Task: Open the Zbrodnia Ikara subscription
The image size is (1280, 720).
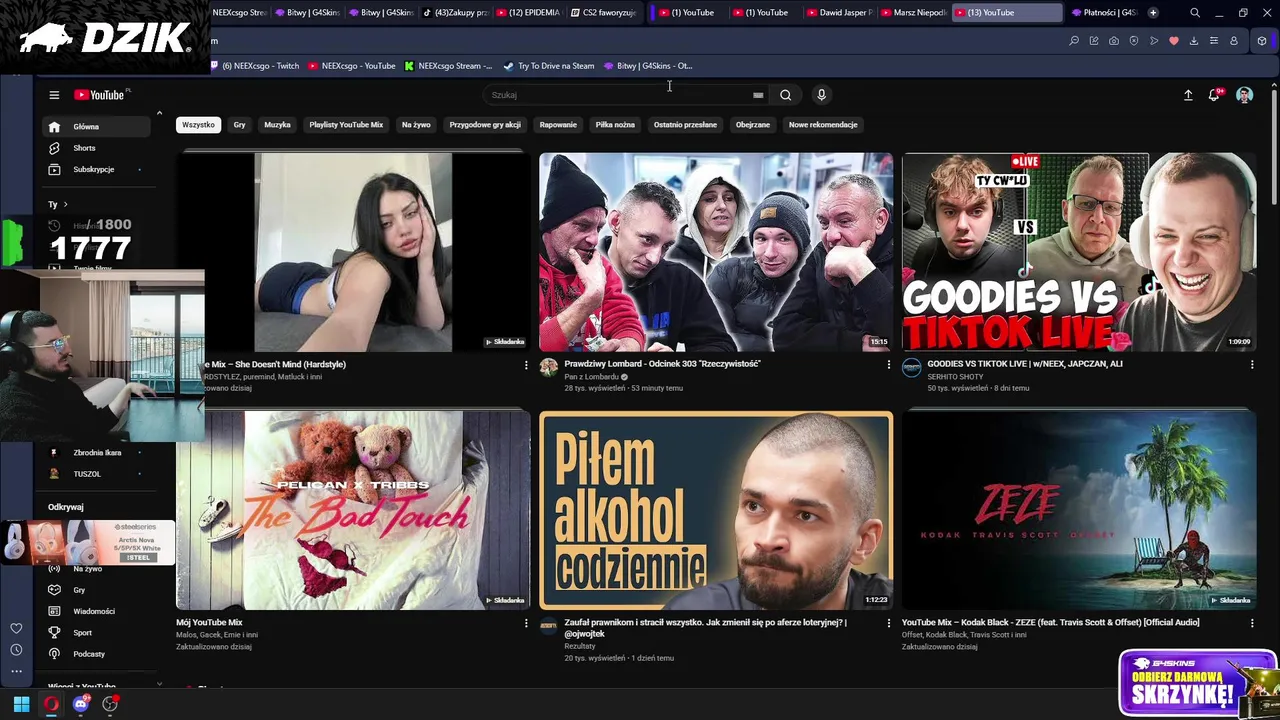Action: (x=95, y=452)
